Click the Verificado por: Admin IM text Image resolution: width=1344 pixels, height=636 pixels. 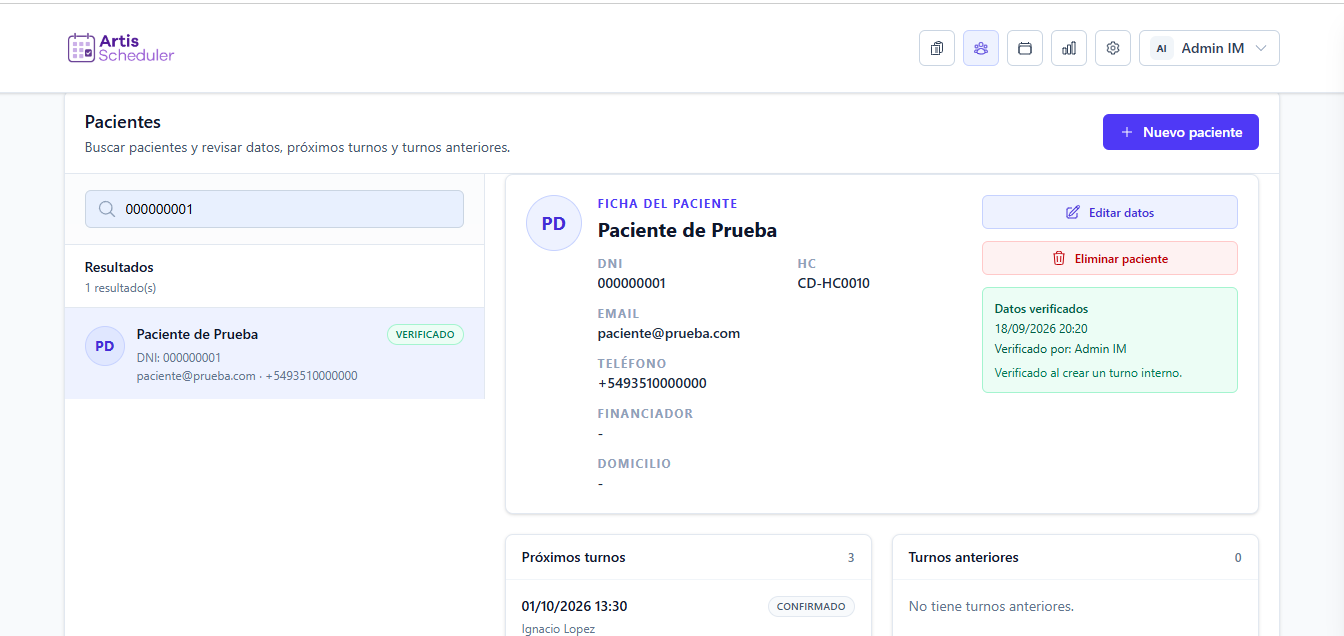1061,349
